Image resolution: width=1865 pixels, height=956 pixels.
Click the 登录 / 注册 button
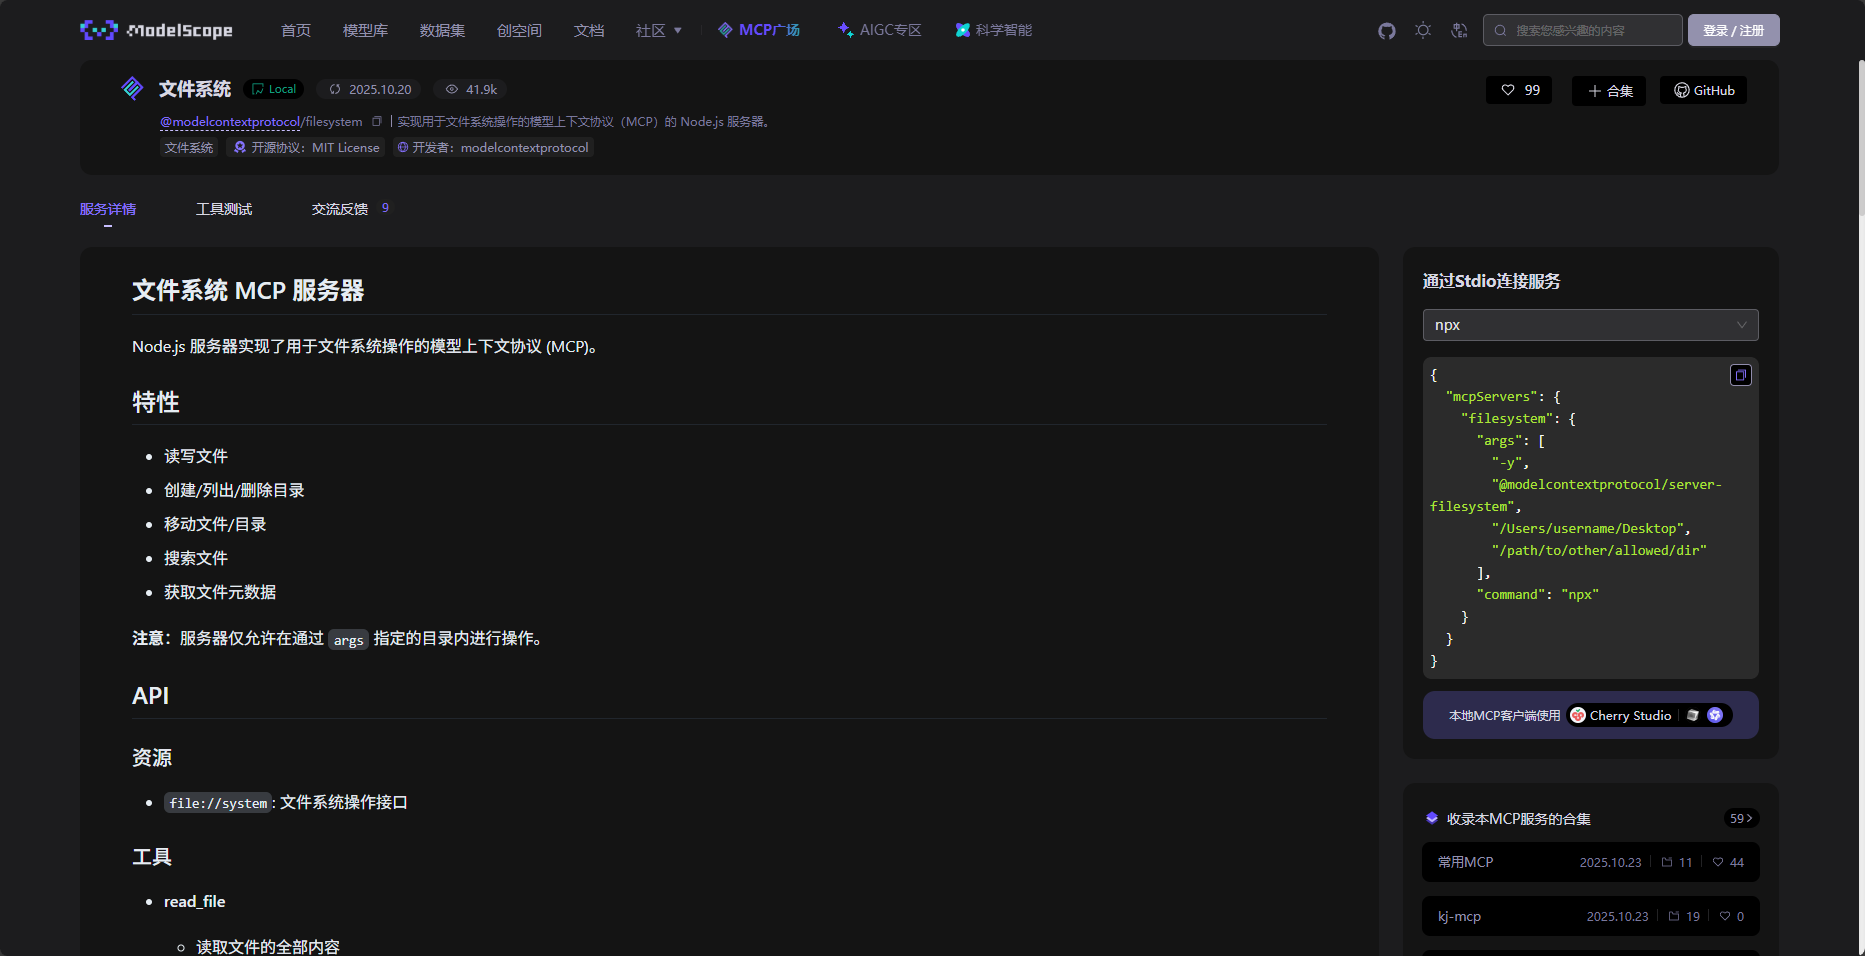1733,30
